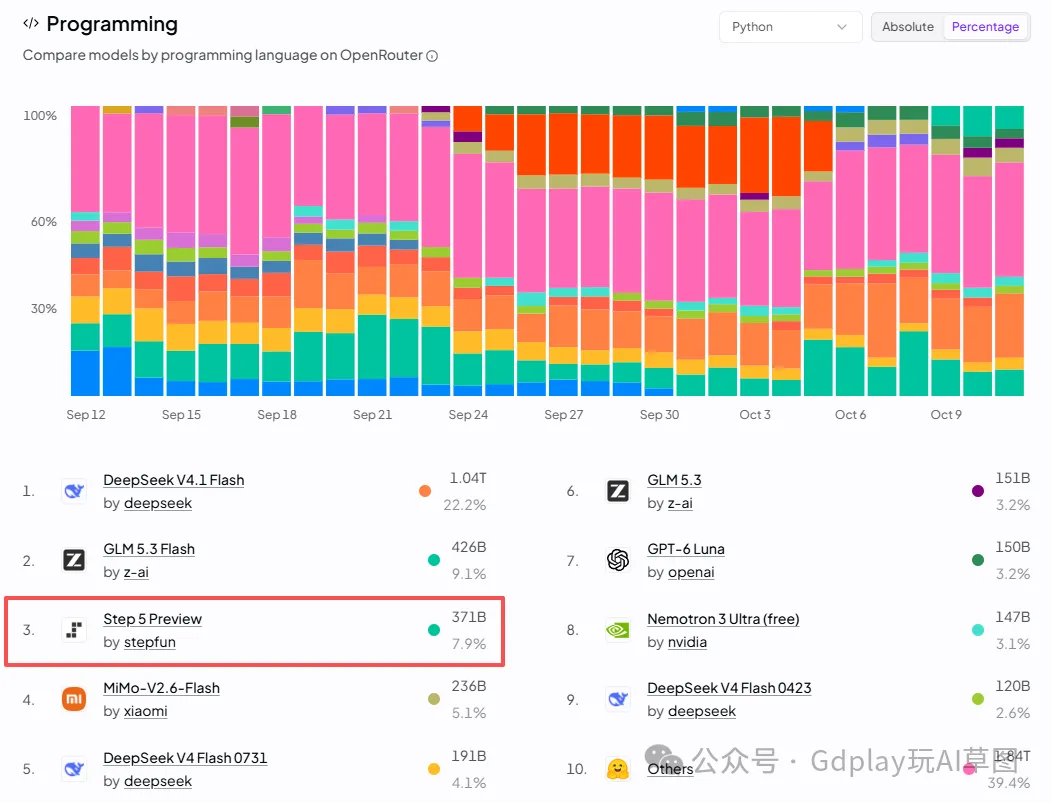Open the DeepSeek V4 Flash 0423 link
This screenshot has height=803, width=1052.
point(729,688)
